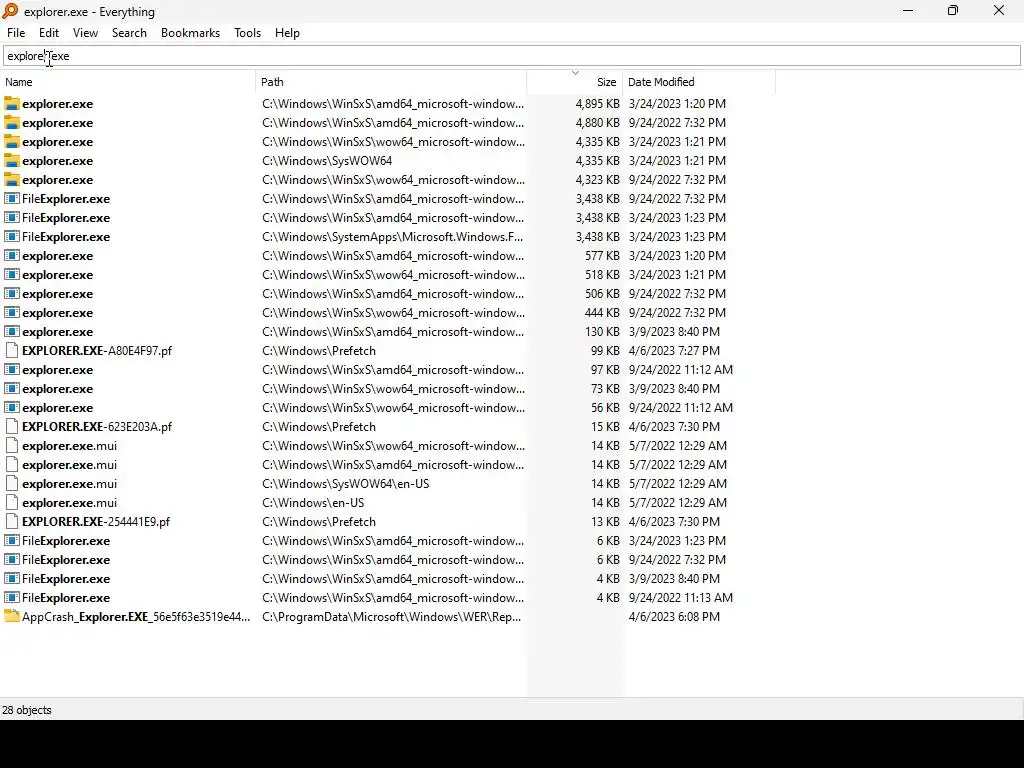The image size is (1024, 768).
Task: Click the folder icon of AppCrash_Explorer.EXE
Action: (12, 616)
